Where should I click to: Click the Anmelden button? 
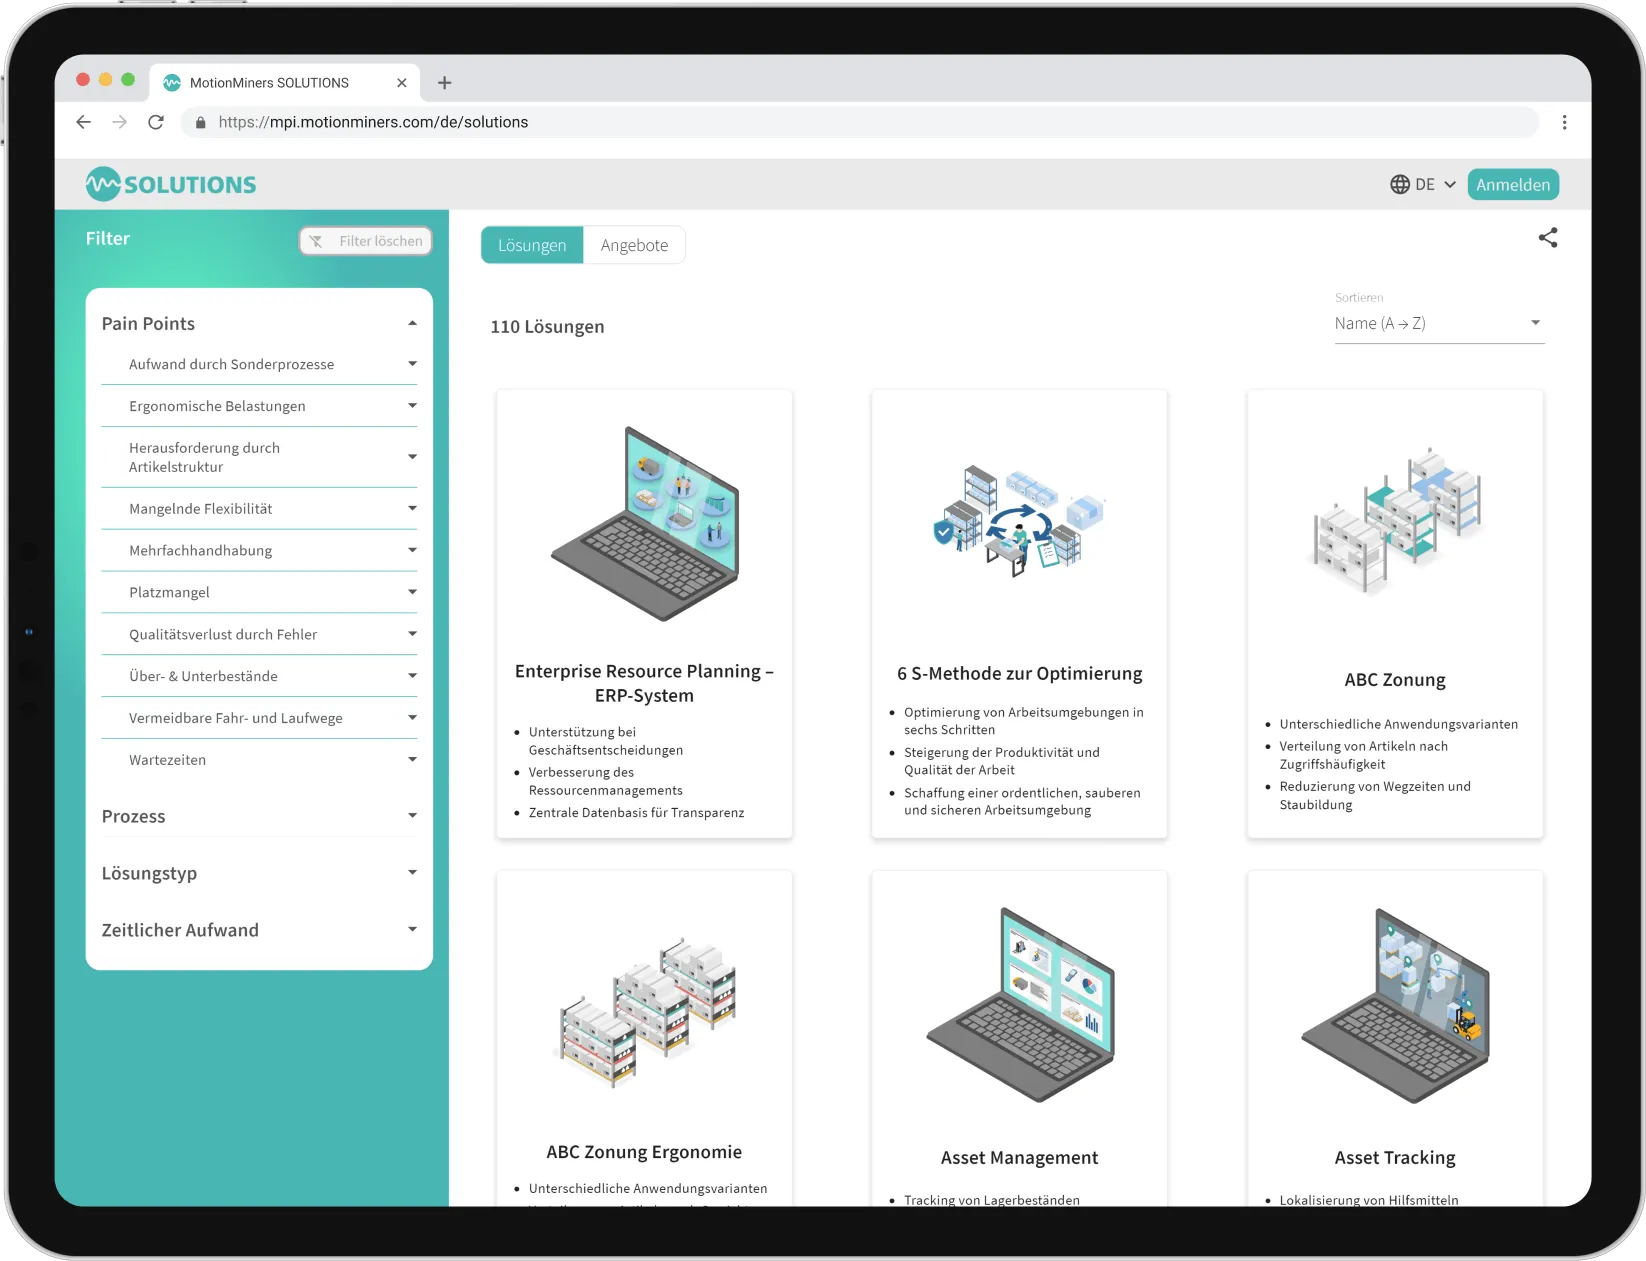(x=1513, y=184)
